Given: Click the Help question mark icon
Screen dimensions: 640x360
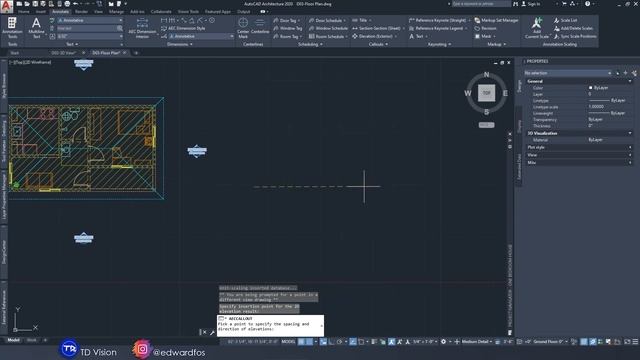Looking at the screenshot, I should 587,4.
